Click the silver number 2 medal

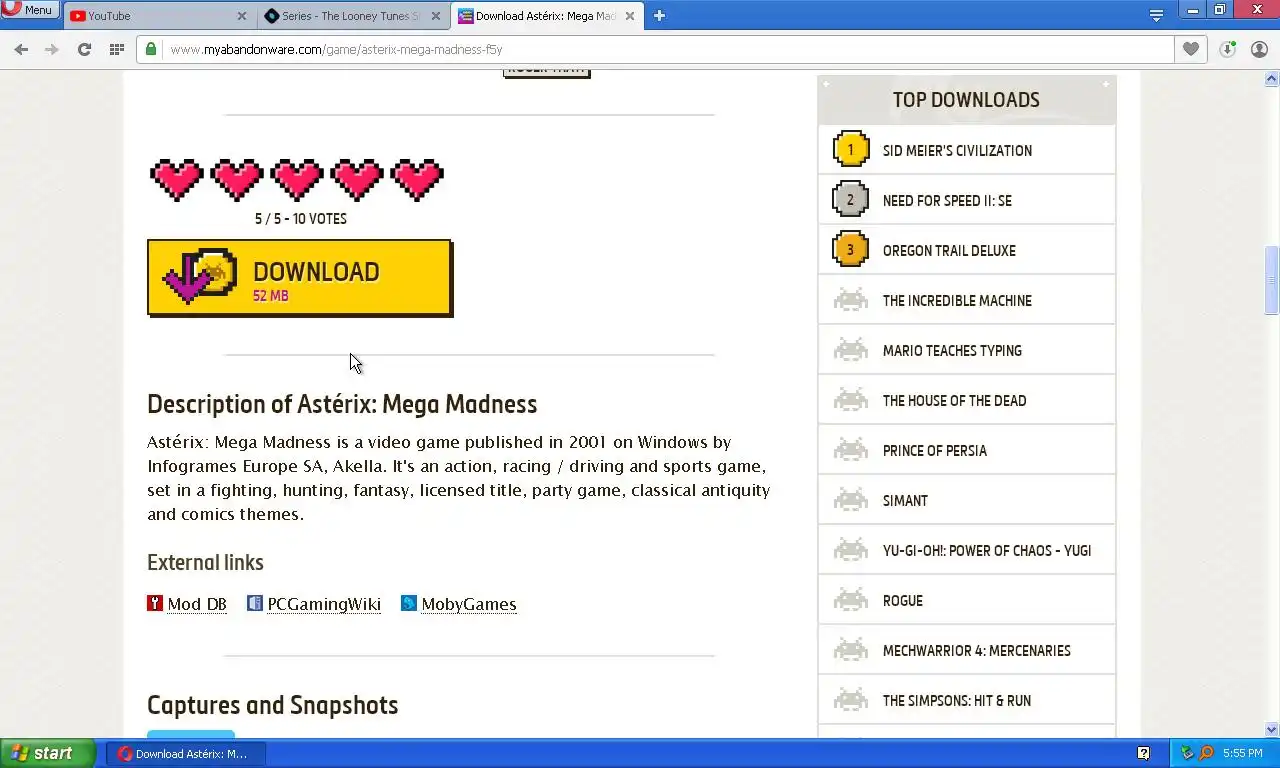(x=851, y=200)
